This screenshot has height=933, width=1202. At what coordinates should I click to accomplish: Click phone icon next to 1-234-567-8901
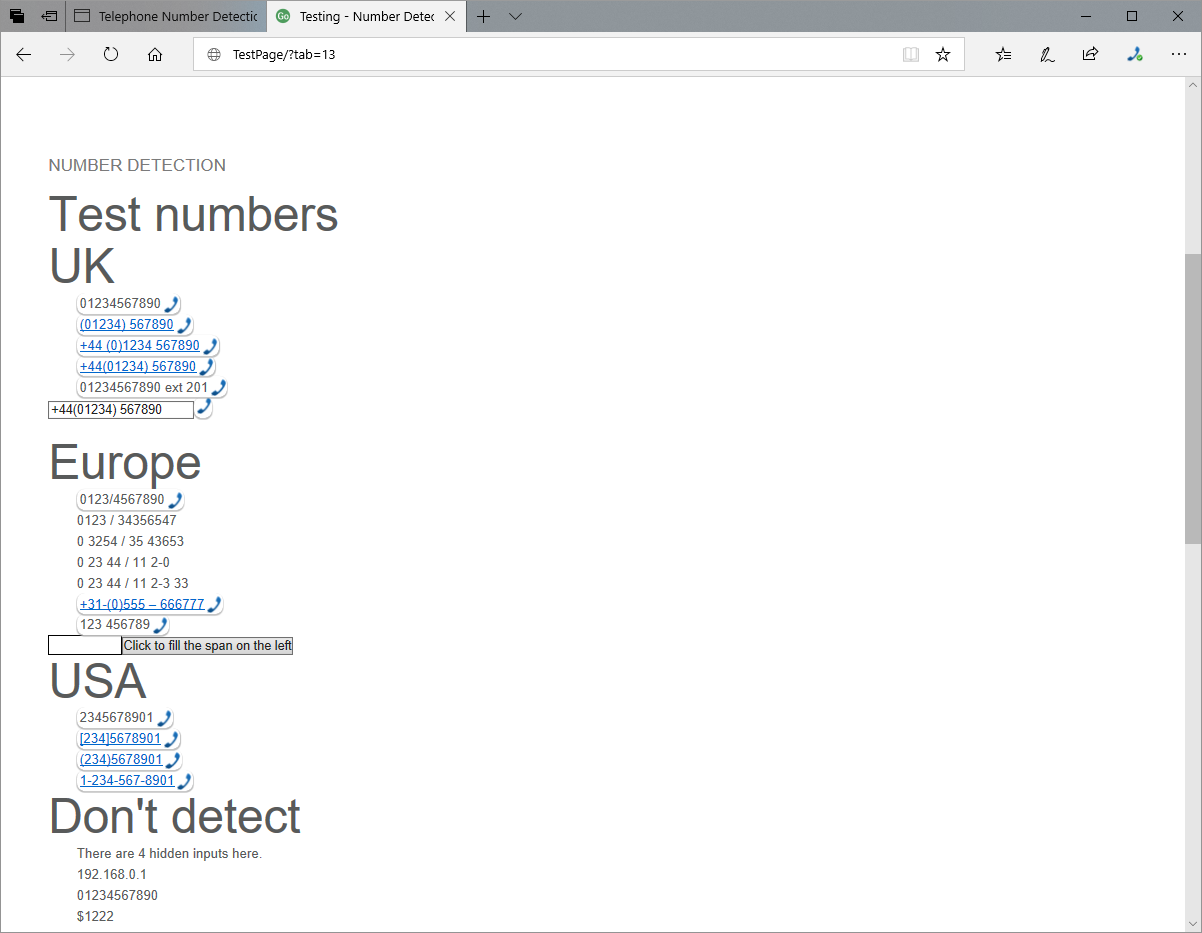pos(184,780)
